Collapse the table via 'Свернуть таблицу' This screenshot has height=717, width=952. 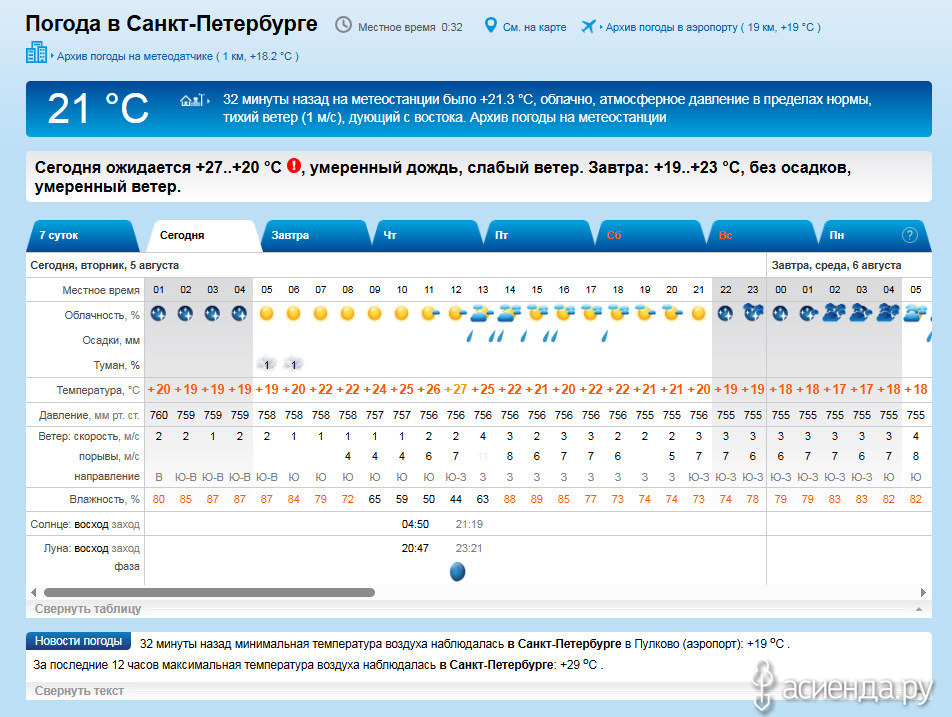pyautogui.click(x=88, y=609)
